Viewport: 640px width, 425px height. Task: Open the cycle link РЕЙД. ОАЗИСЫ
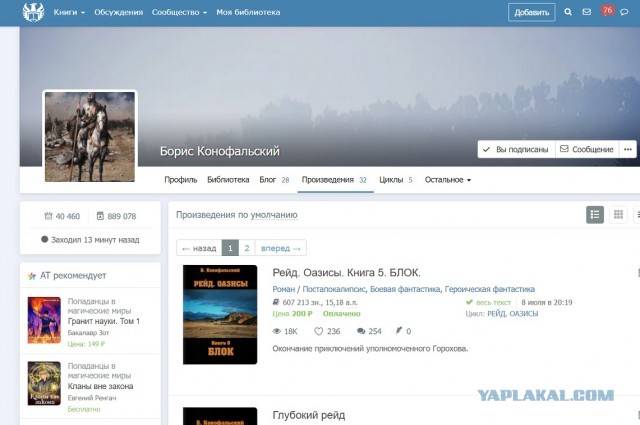pos(513,314)
